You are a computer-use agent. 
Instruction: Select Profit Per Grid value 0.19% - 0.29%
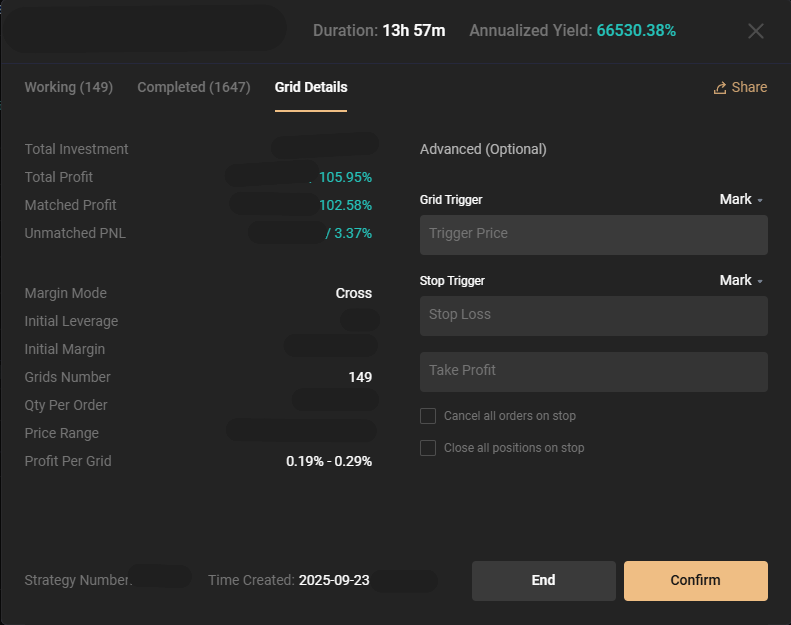329,462
